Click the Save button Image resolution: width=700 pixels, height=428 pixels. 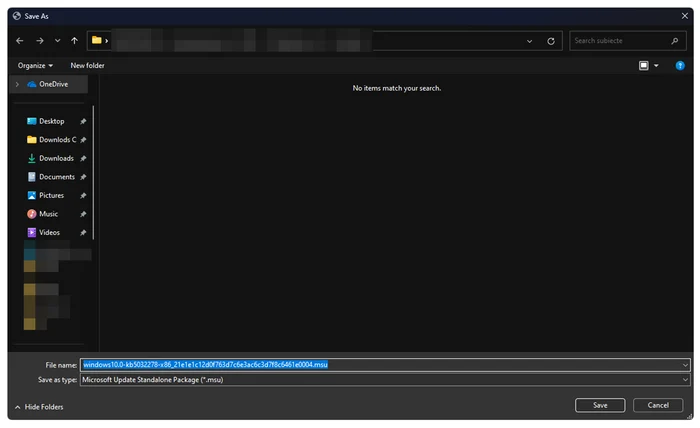click(x=600, y=405)
